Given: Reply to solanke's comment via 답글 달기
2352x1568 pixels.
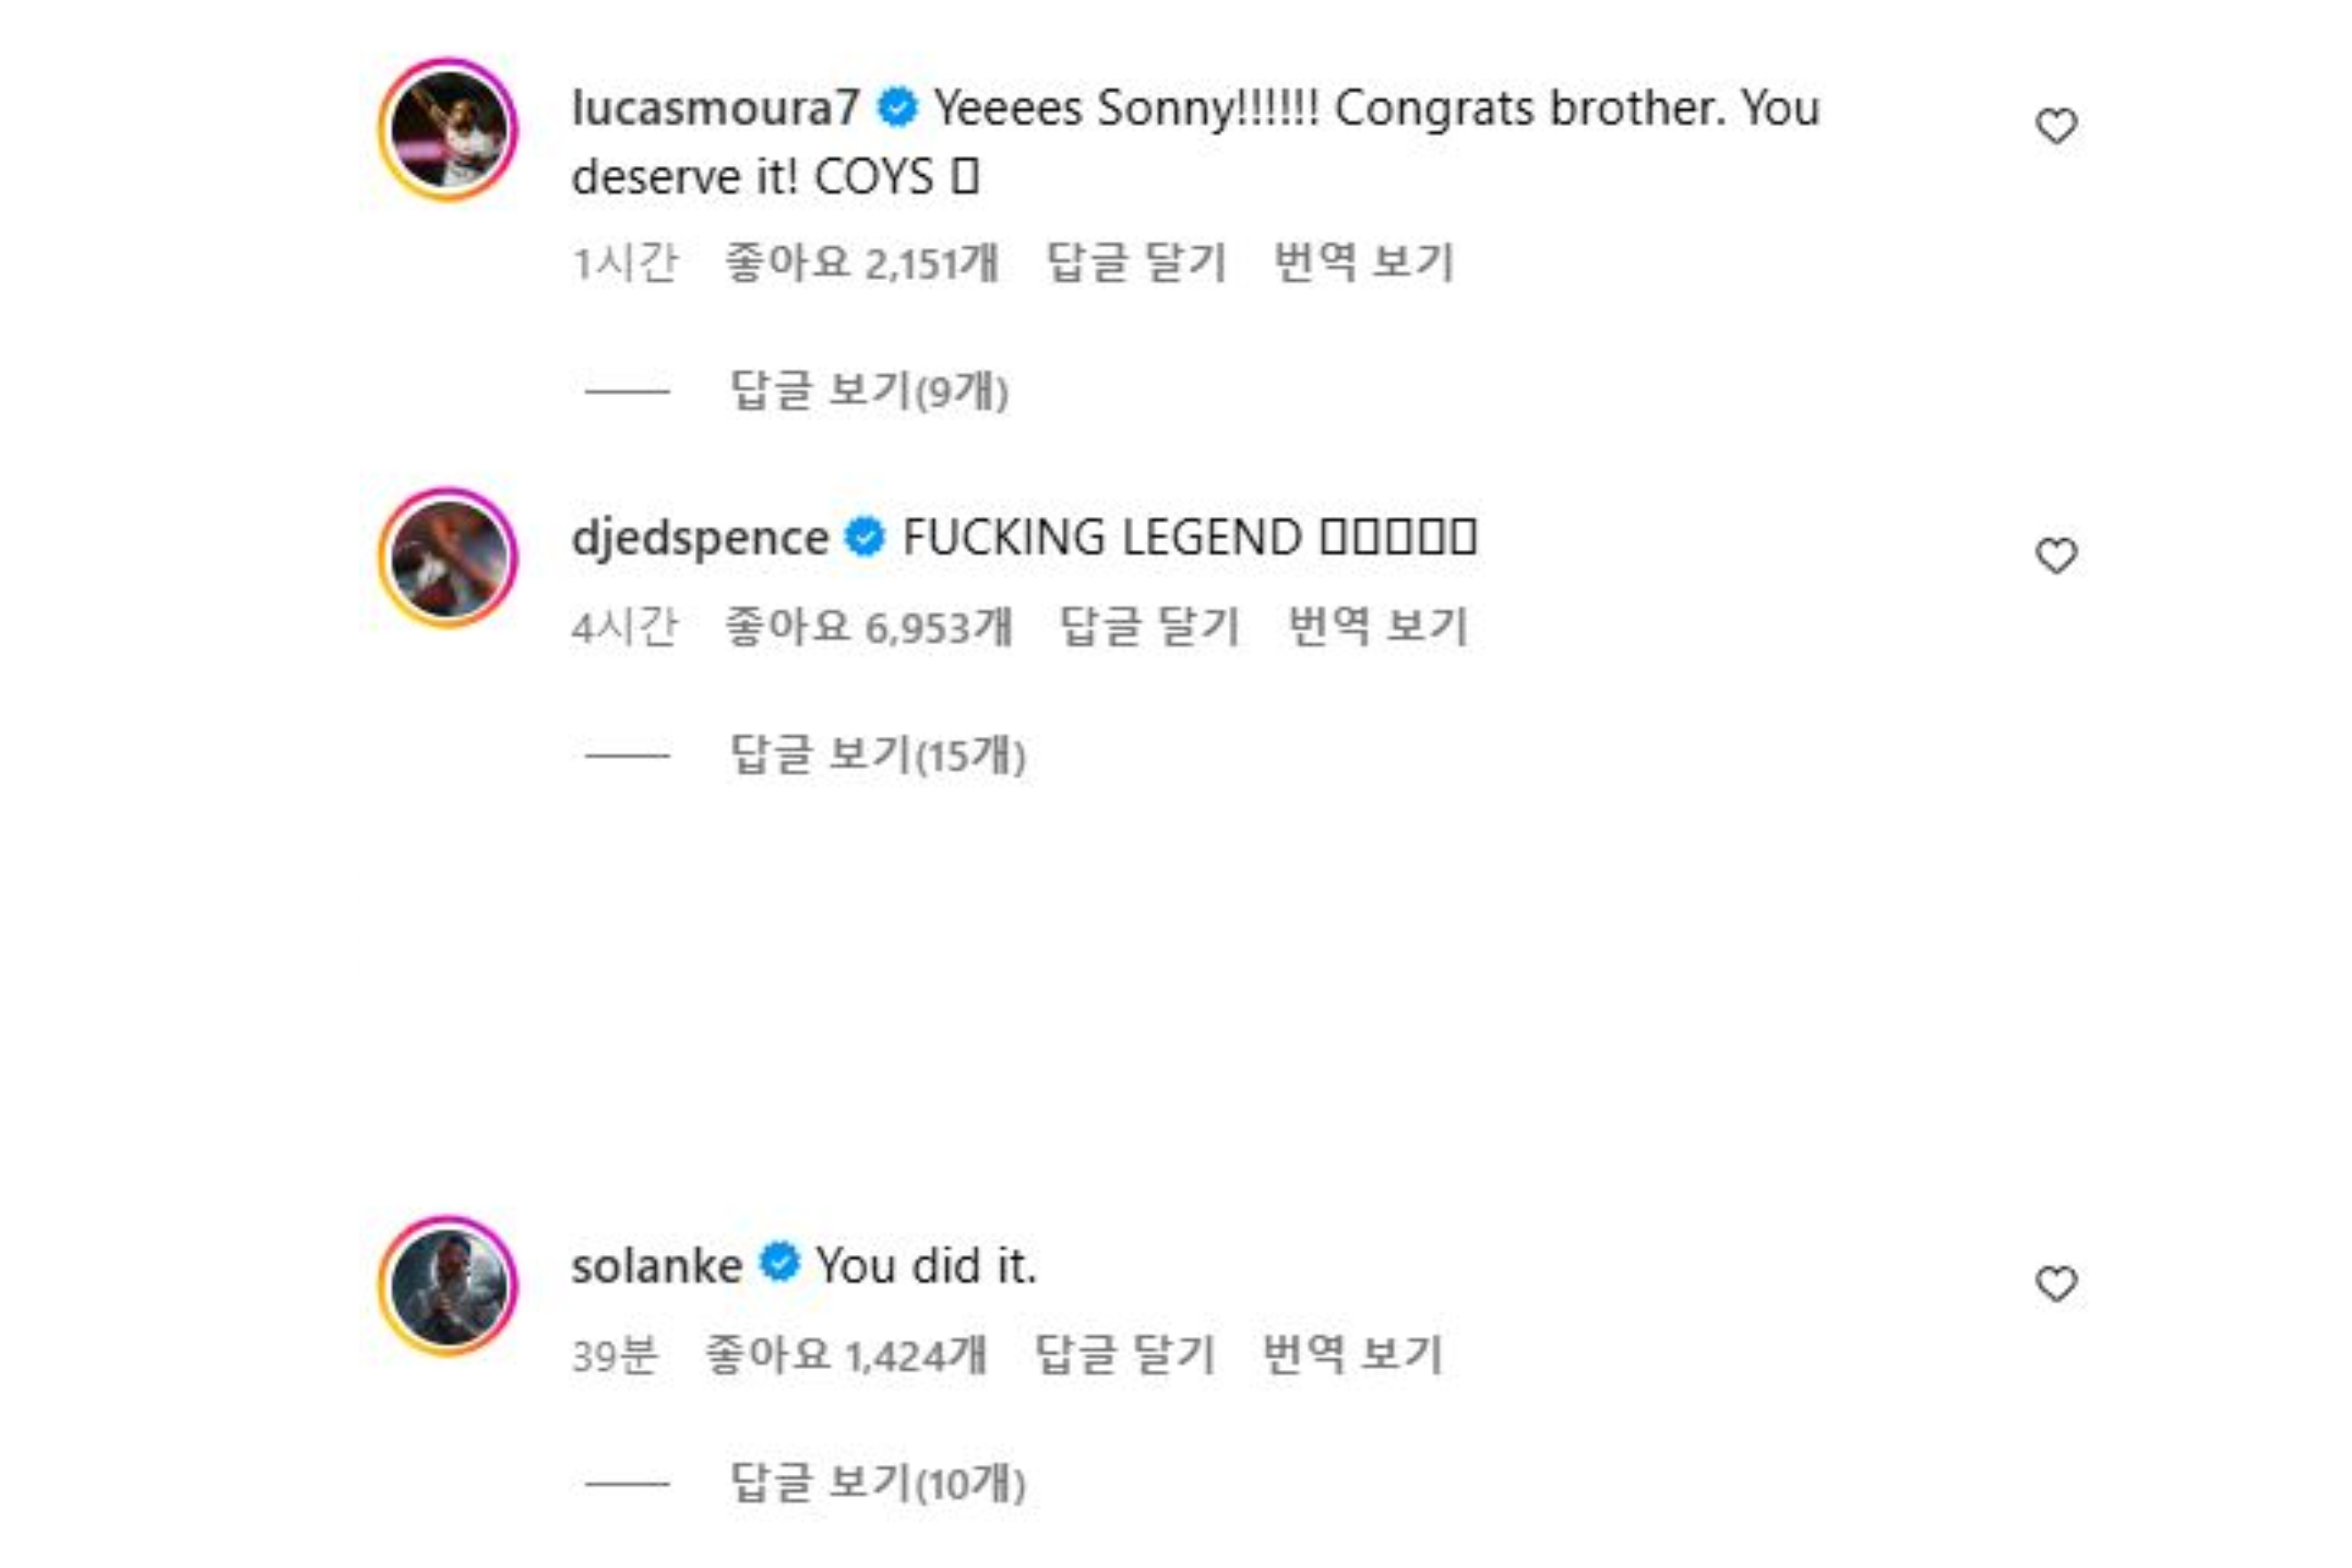Looking at the screenshot, I should (1124, 1355).
